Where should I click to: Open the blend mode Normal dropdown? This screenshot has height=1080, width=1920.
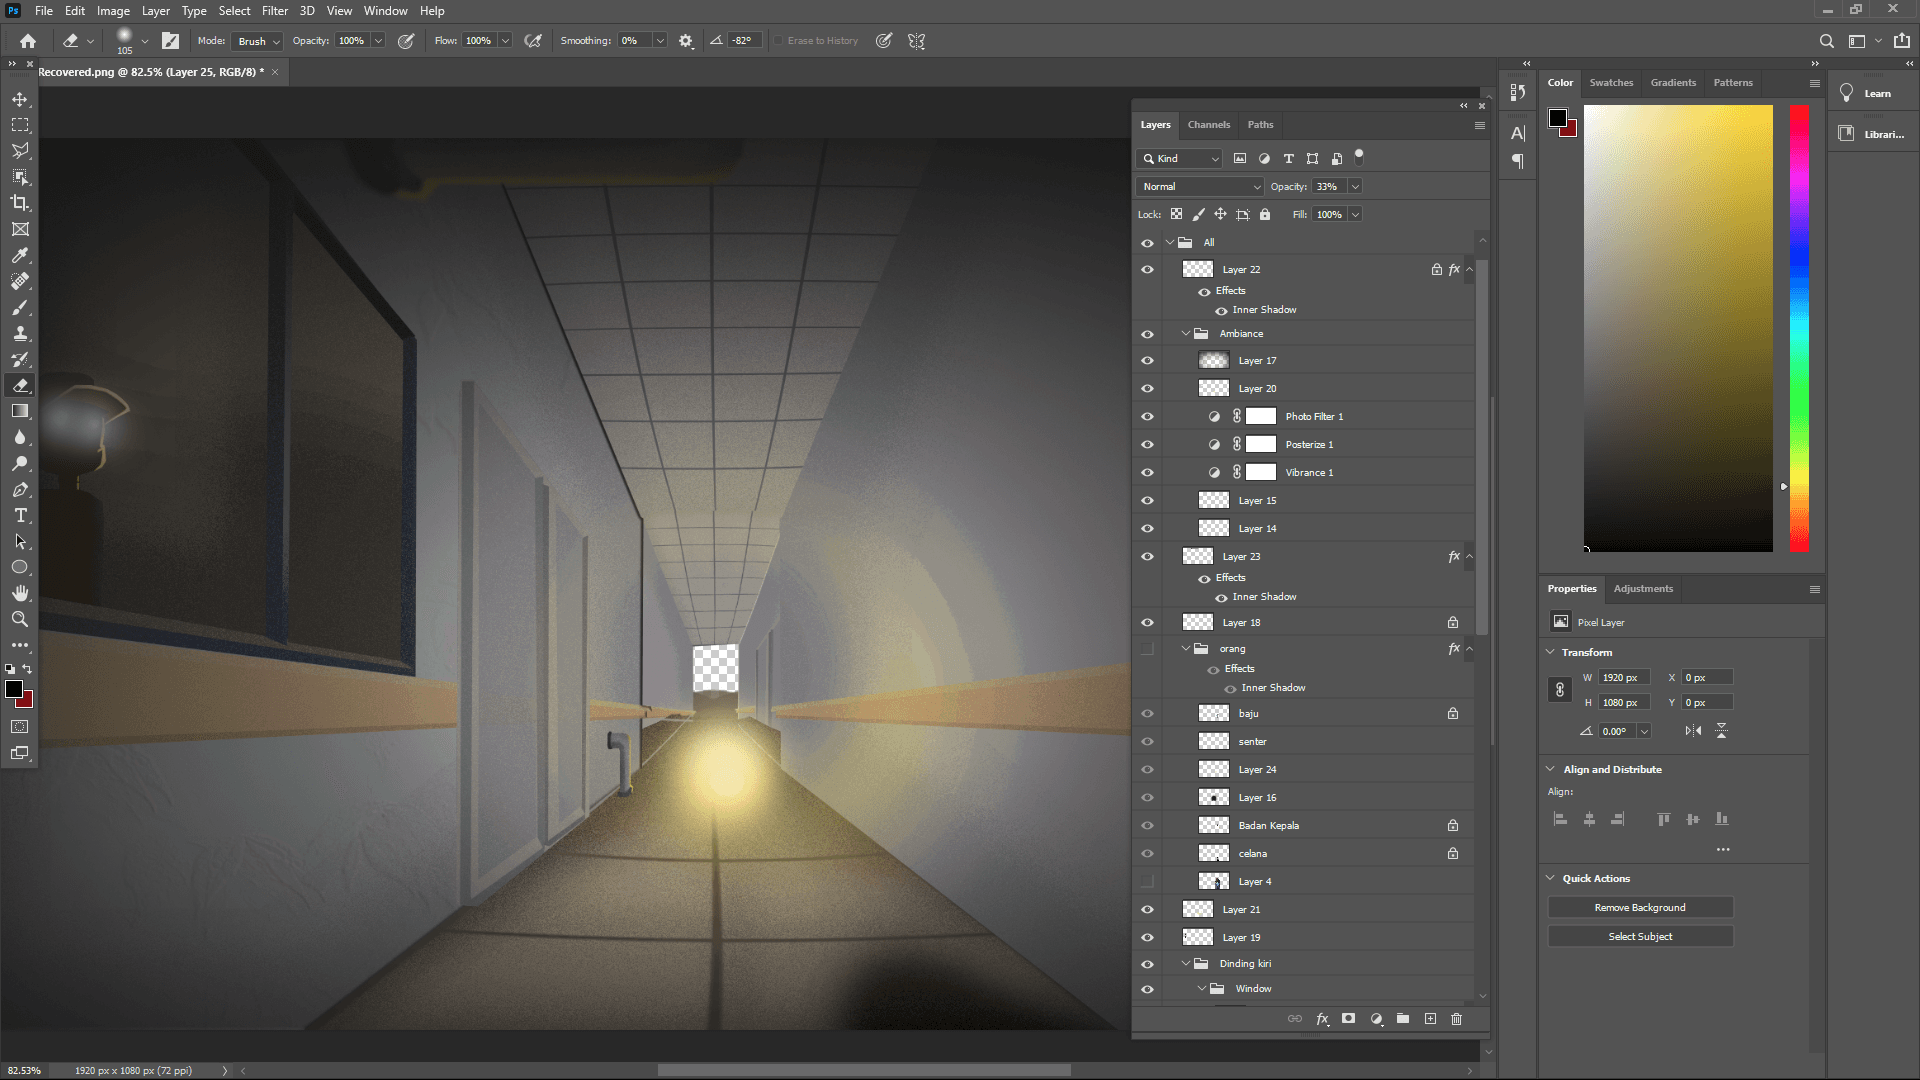tap(1200, 187)
